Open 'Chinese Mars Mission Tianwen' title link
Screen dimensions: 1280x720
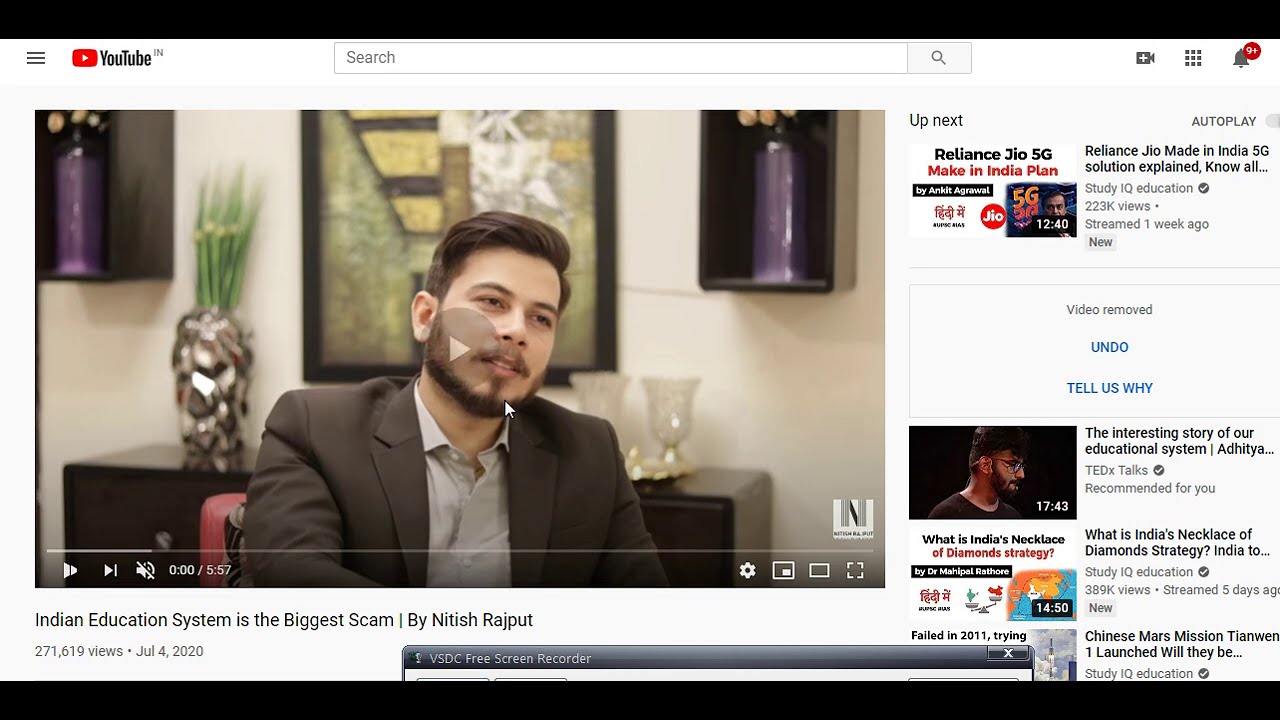(x=1182, y=644)
